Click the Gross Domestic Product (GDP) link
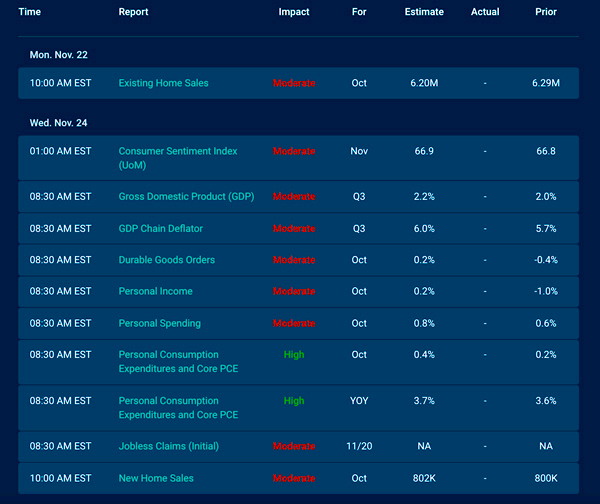 [x=186, y=197]
